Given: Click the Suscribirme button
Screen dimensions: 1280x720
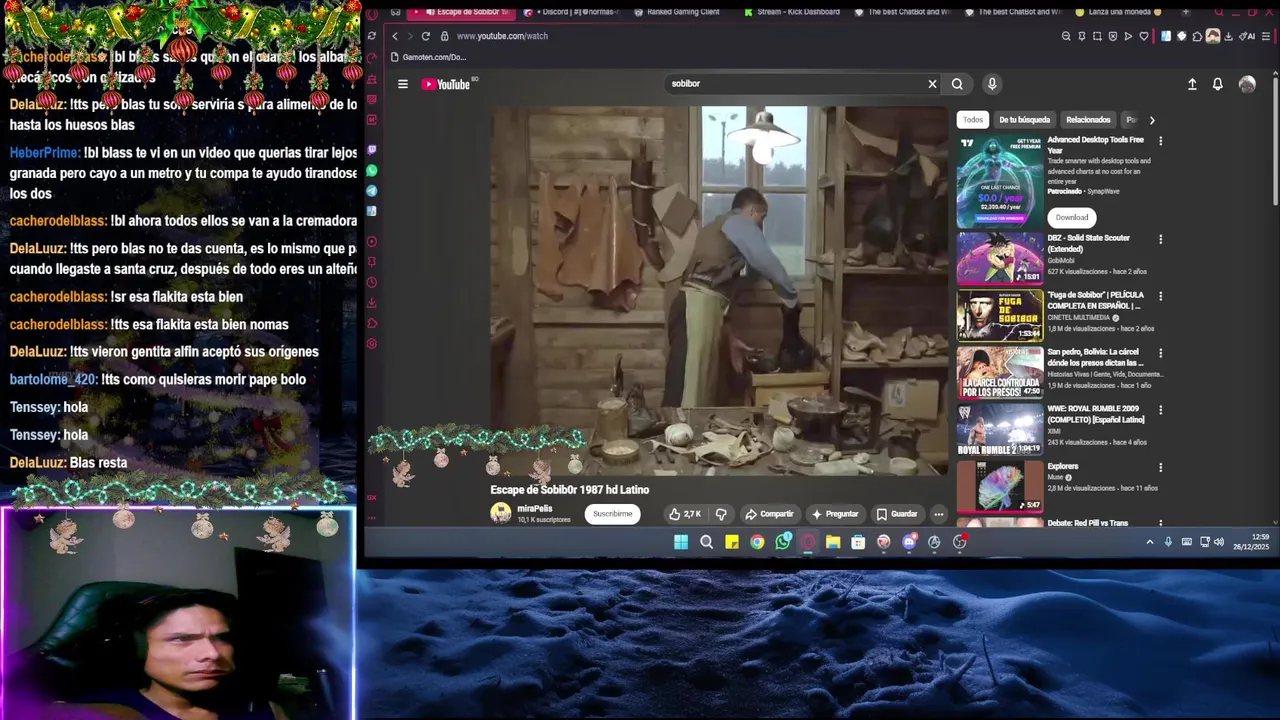Looking at the screenshot, I should pos(613,514).
